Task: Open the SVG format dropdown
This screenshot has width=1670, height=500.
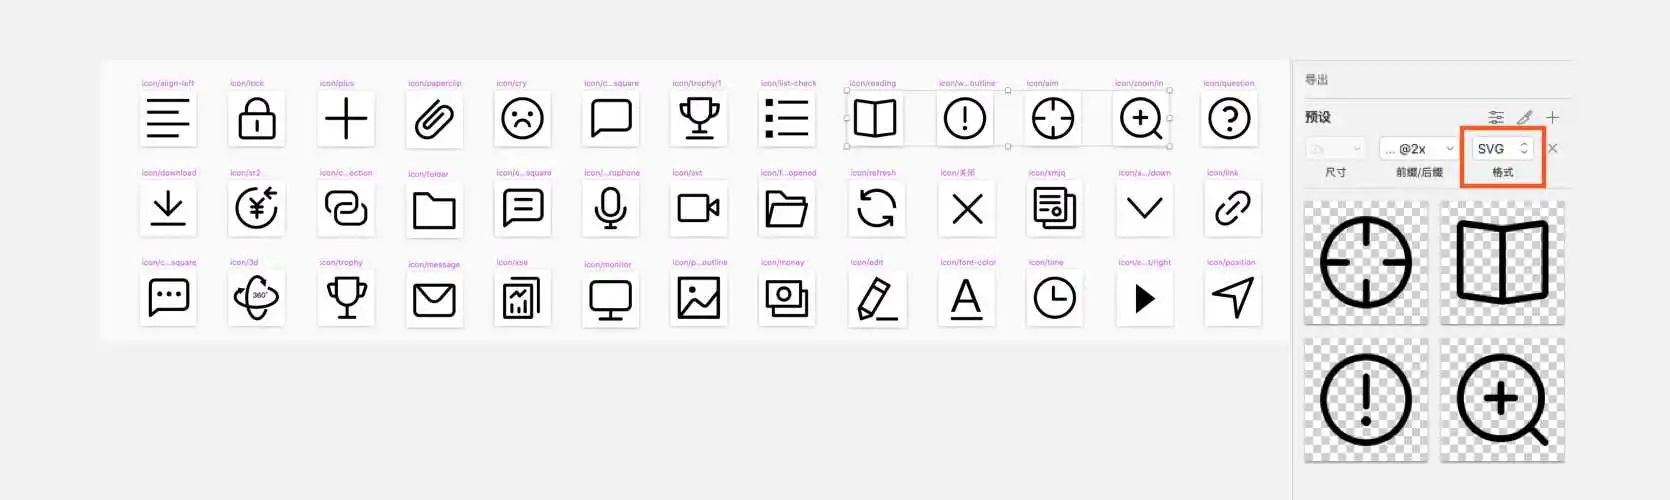Action: tap(1502, 148)
